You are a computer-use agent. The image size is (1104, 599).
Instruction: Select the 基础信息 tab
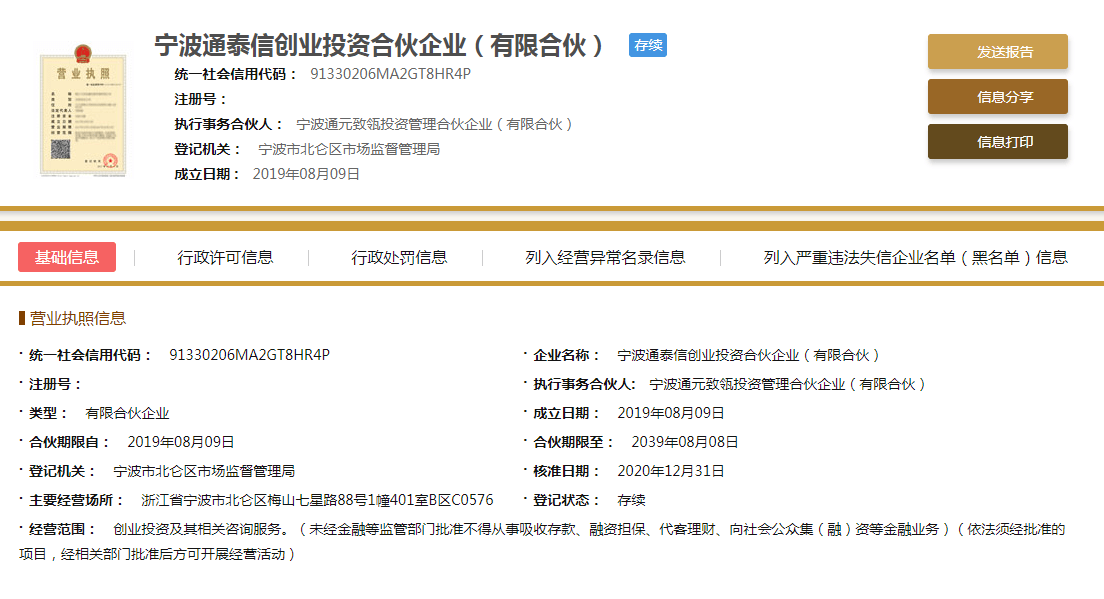66,257
